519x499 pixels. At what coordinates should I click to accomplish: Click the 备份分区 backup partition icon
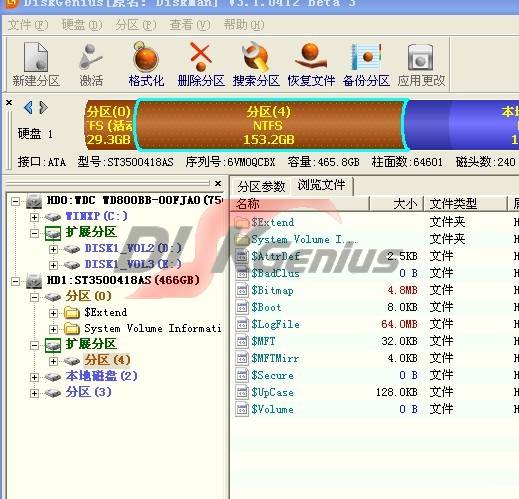click(x=366, y=64)
